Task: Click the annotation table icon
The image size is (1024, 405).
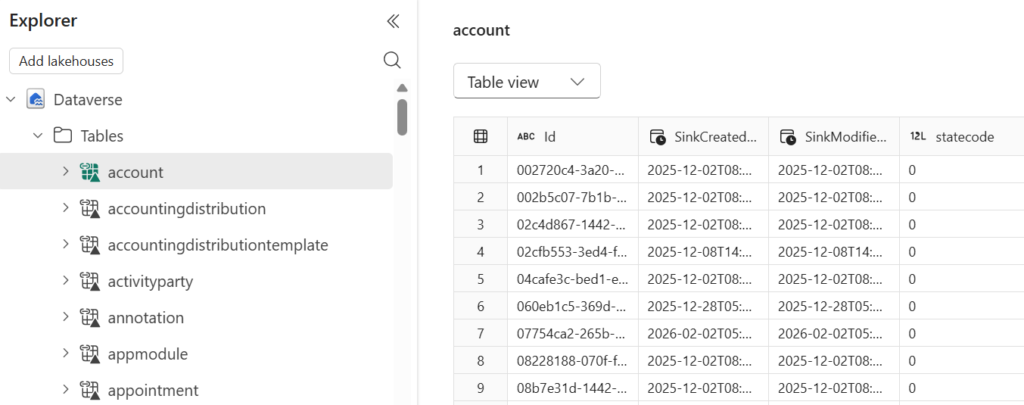Action: click(90, 318)
